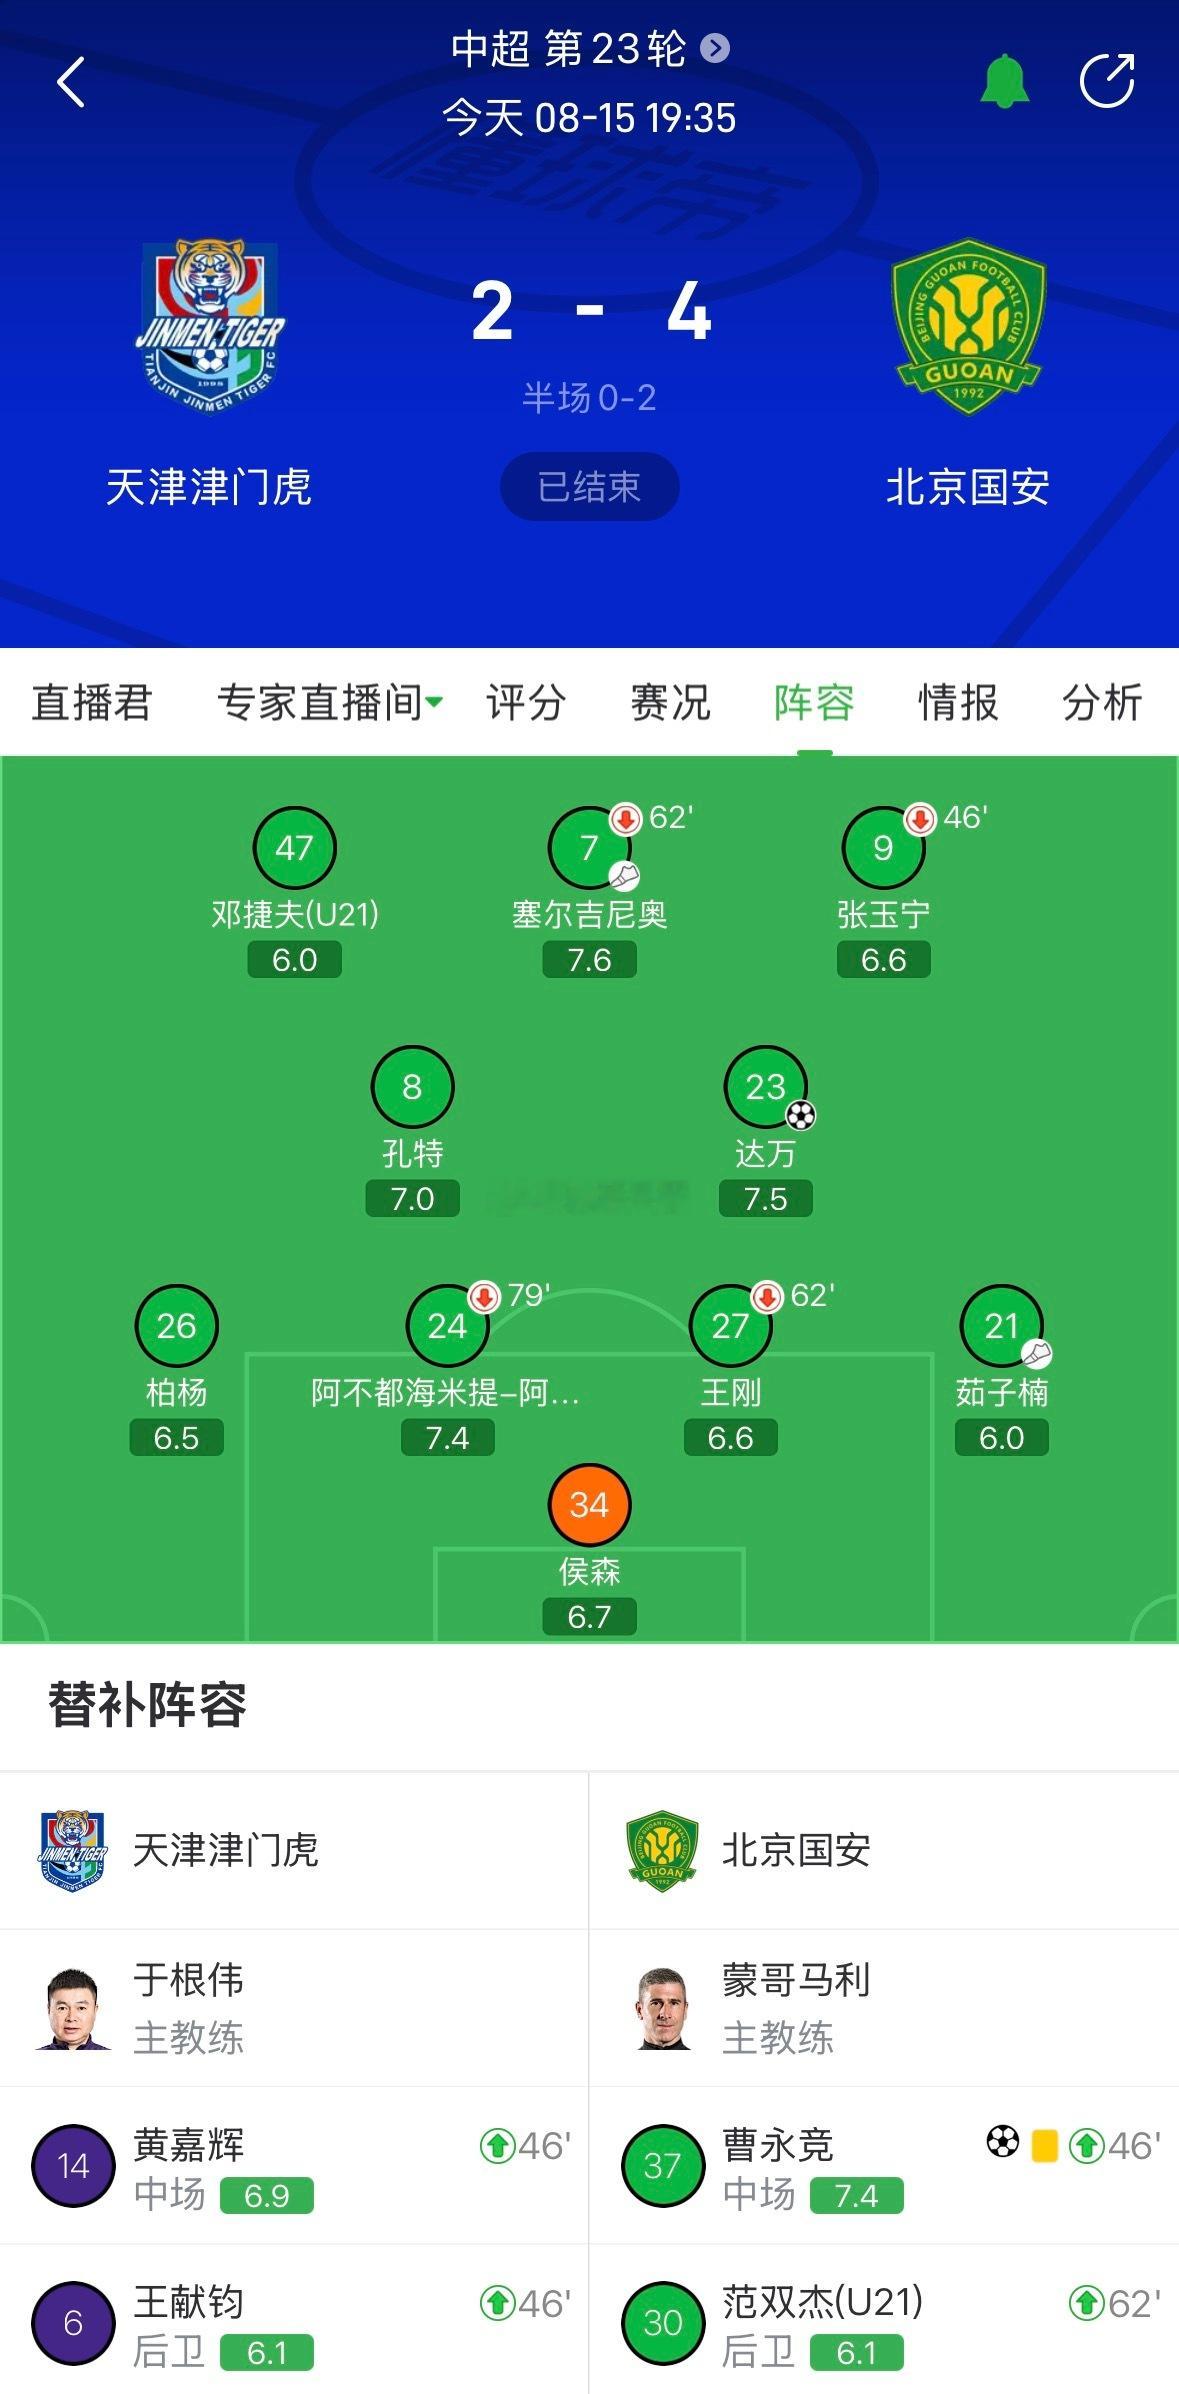
Task: Tap the 北京国安 crest logo
Action: pyautogui.click(x=968, y=326)
